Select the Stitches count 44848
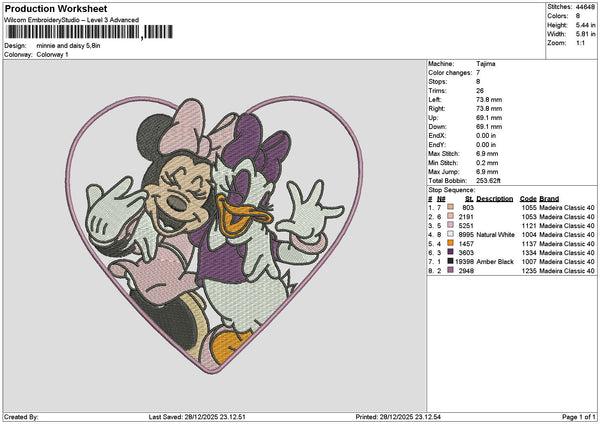 pyautogui.click(x=585, y=7)
